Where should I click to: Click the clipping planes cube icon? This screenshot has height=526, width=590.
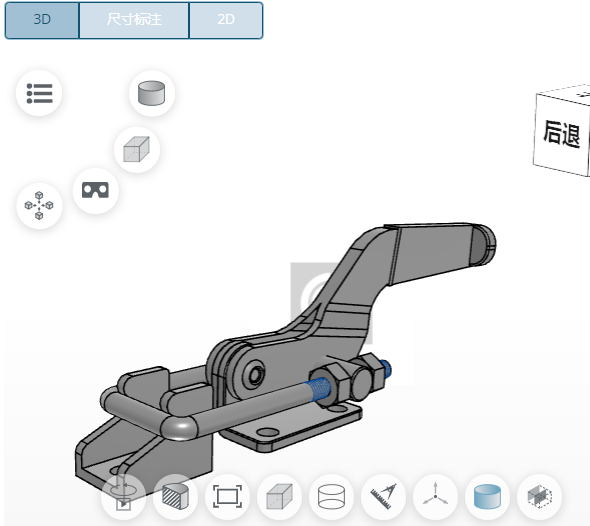coord(540,497)
